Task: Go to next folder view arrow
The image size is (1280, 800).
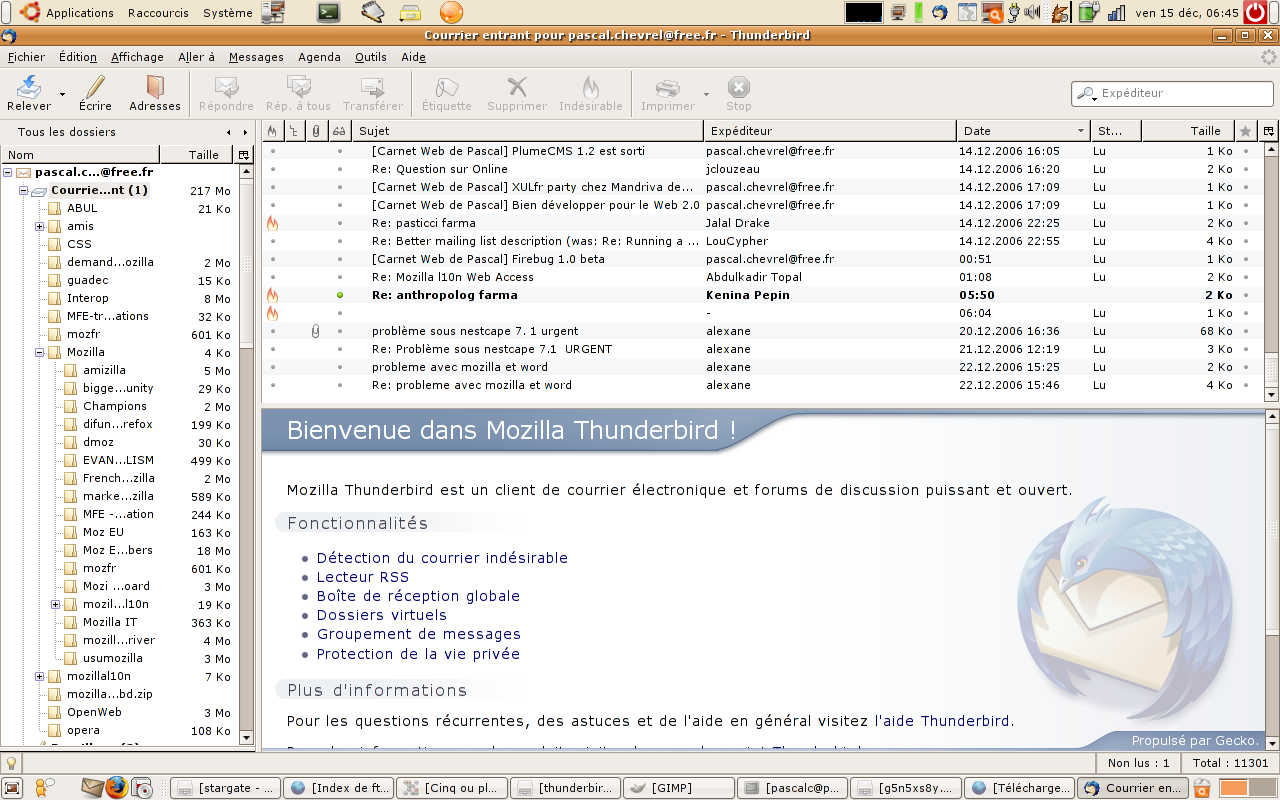Action: (245, 132)
